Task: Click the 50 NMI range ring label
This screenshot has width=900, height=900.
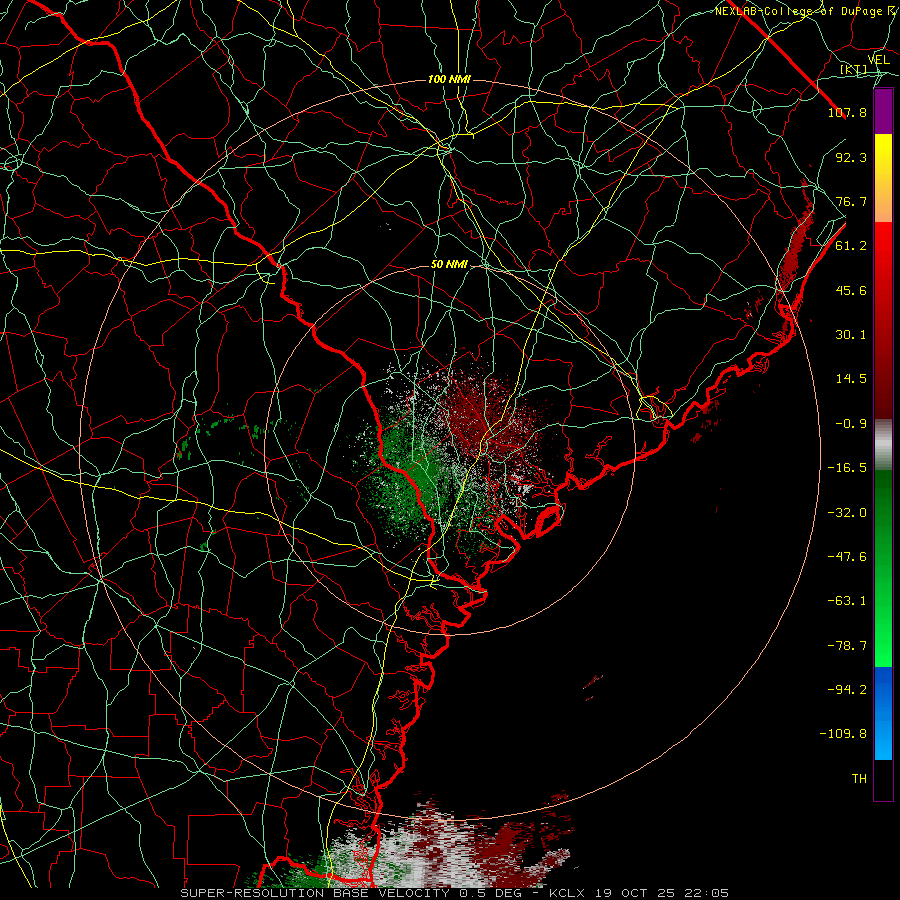Action: tap(449, 265)
